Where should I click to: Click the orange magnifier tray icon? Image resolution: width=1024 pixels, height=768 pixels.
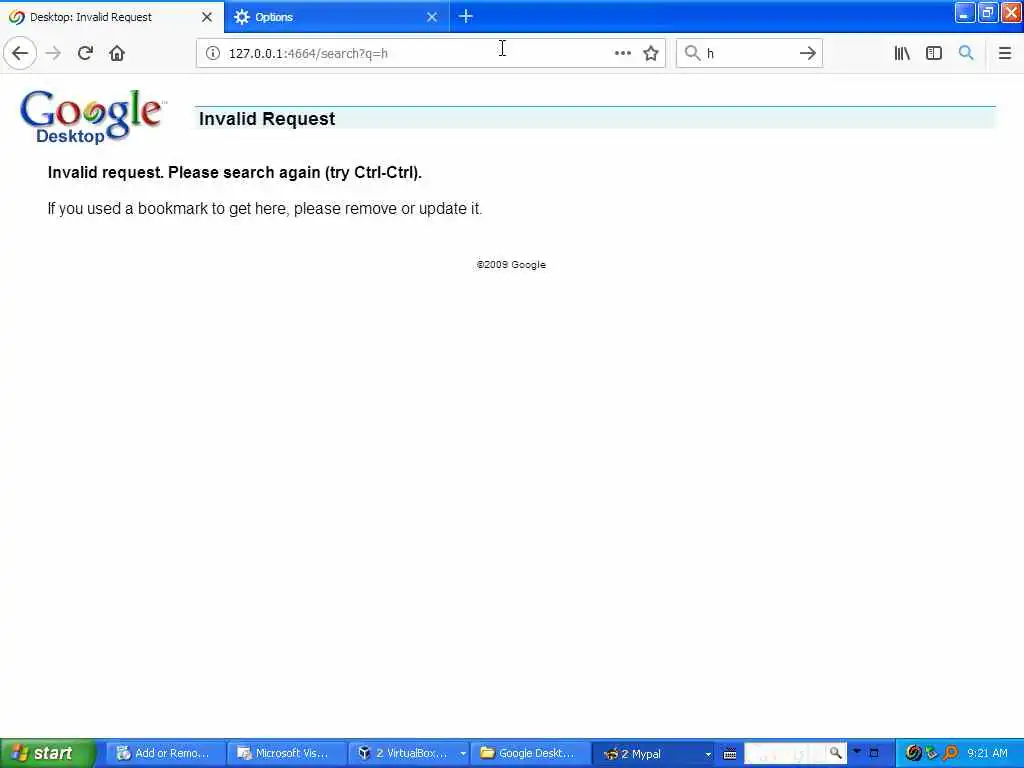[x=950, y=753]
